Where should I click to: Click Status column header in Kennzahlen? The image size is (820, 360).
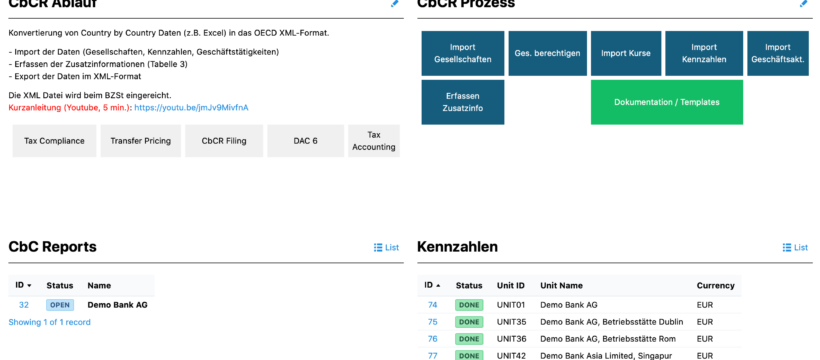pyautogui.click(x=469, y=286)
